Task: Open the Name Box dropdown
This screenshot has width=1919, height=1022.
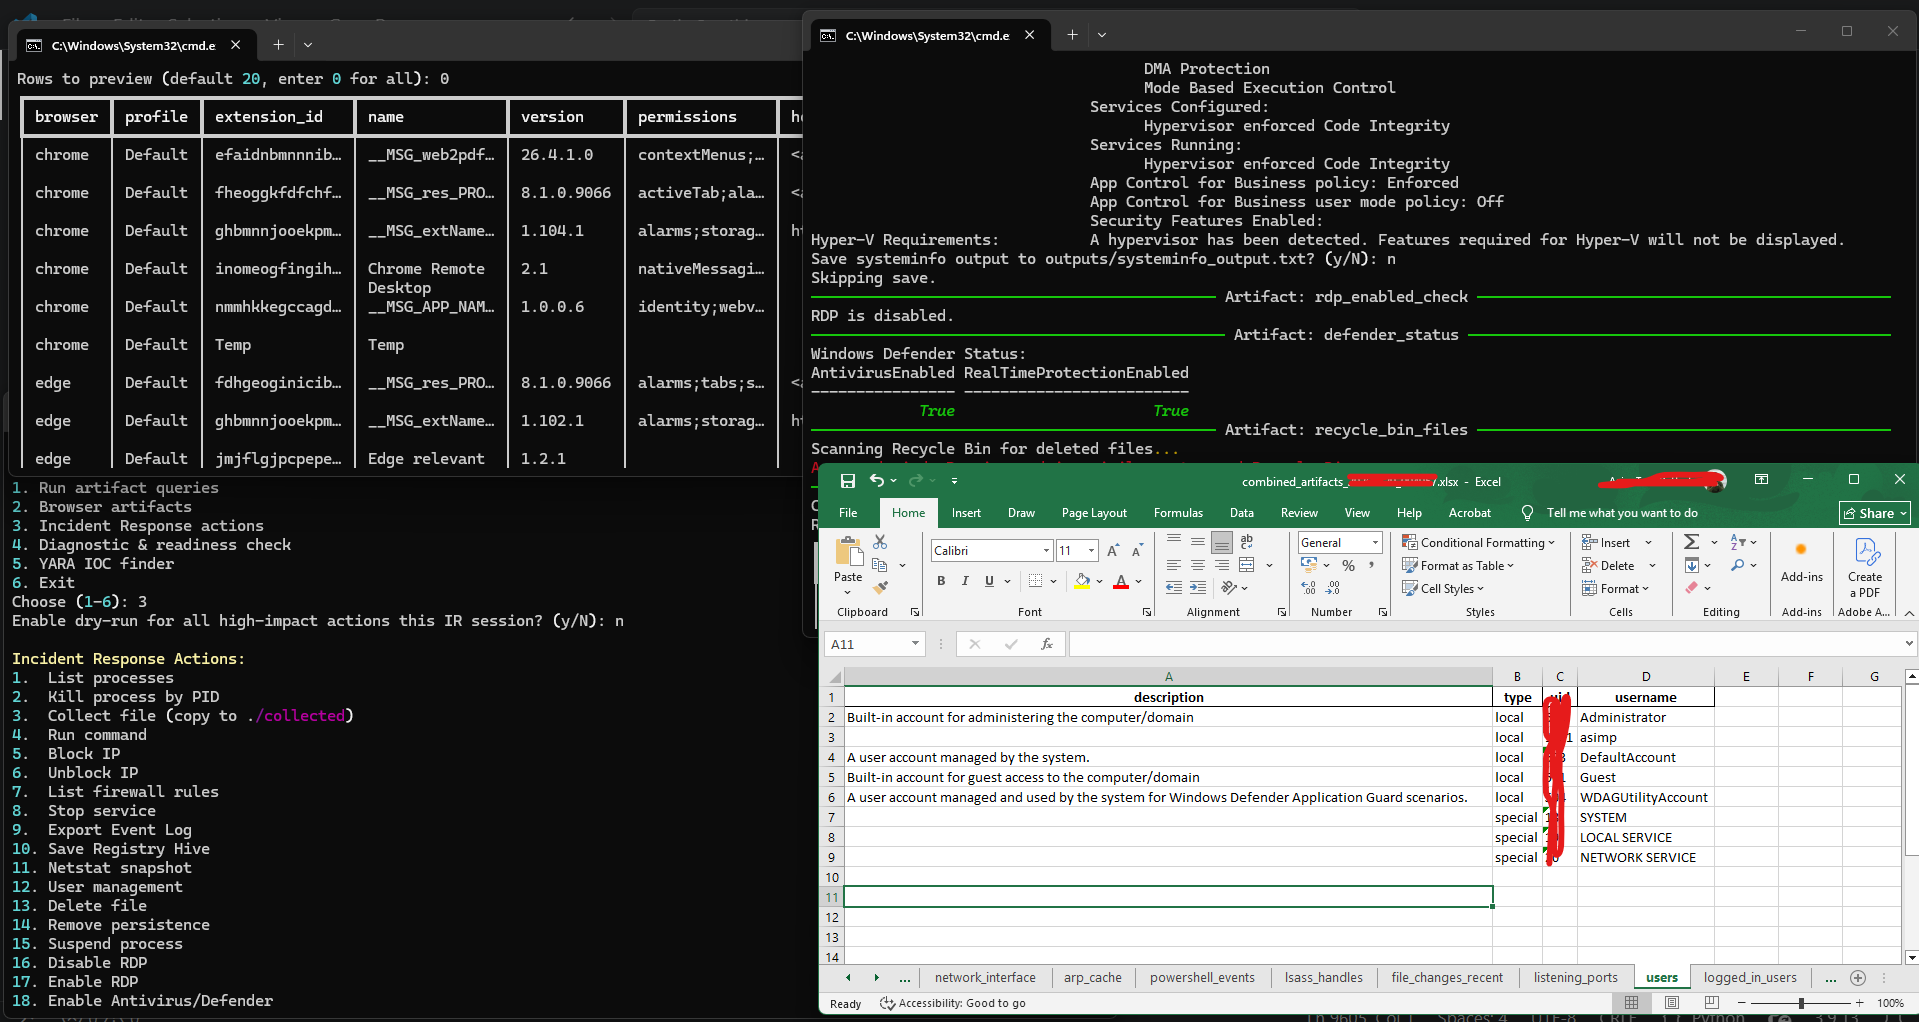Action: click(x=915, y=644)
